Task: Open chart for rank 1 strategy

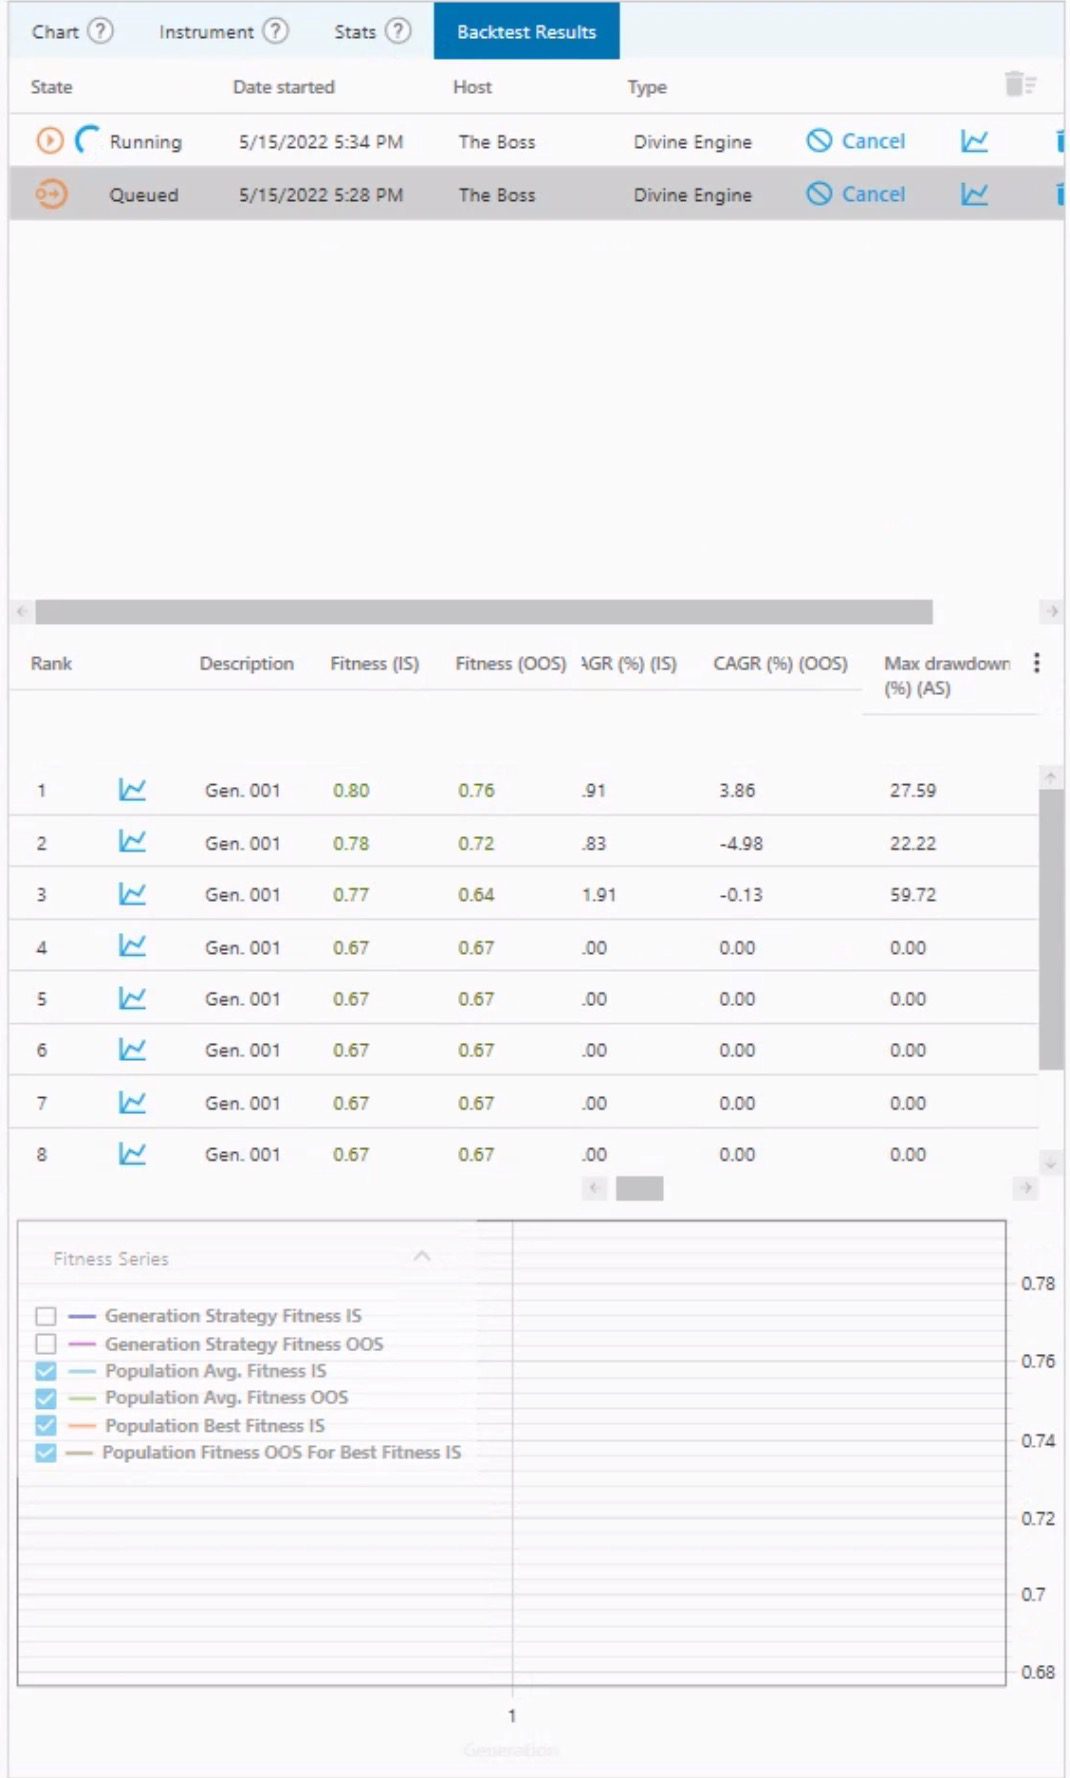Action: click(132, 790)
